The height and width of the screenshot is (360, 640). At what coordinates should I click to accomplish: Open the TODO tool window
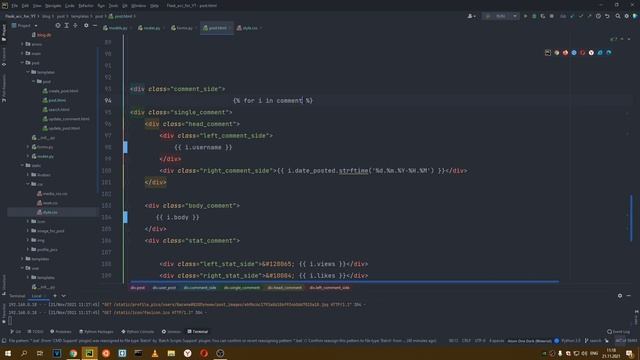click(x=35, y=331)
